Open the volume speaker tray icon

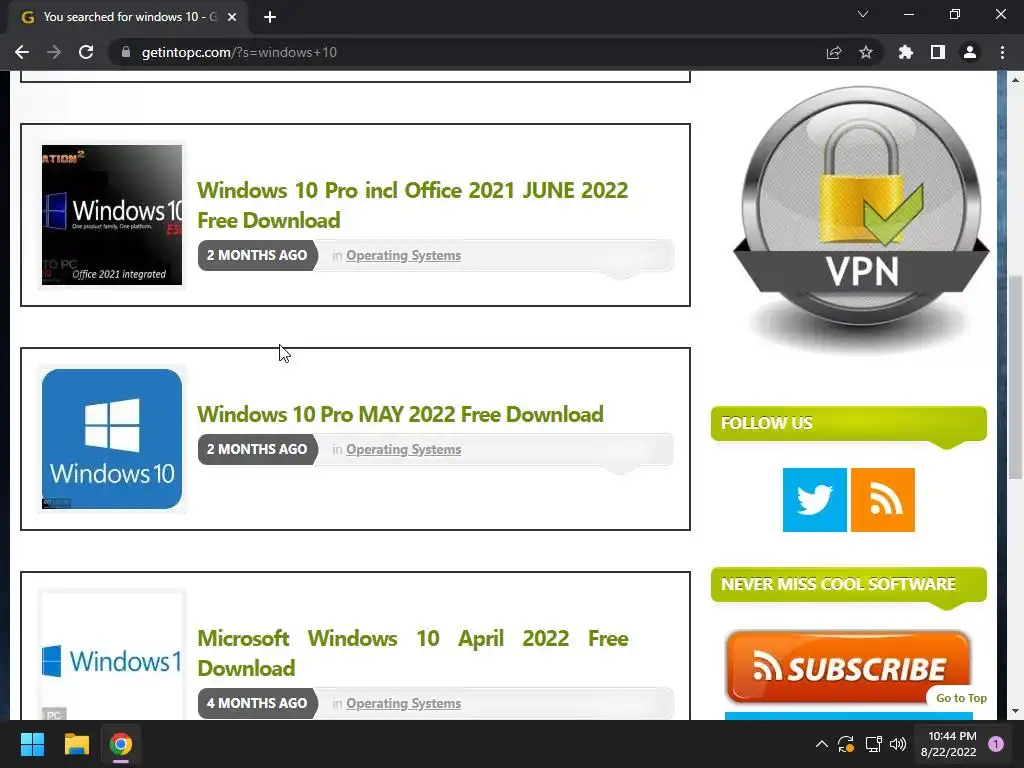(x=898, y=744)
